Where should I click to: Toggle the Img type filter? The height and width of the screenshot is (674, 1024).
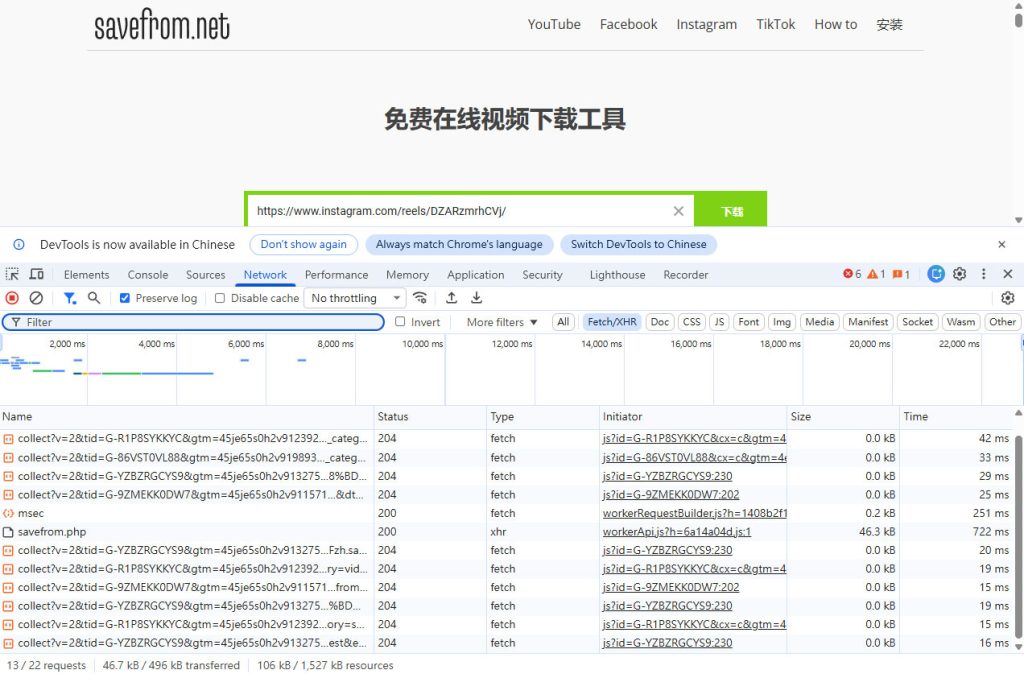click(x=782, y=322)
